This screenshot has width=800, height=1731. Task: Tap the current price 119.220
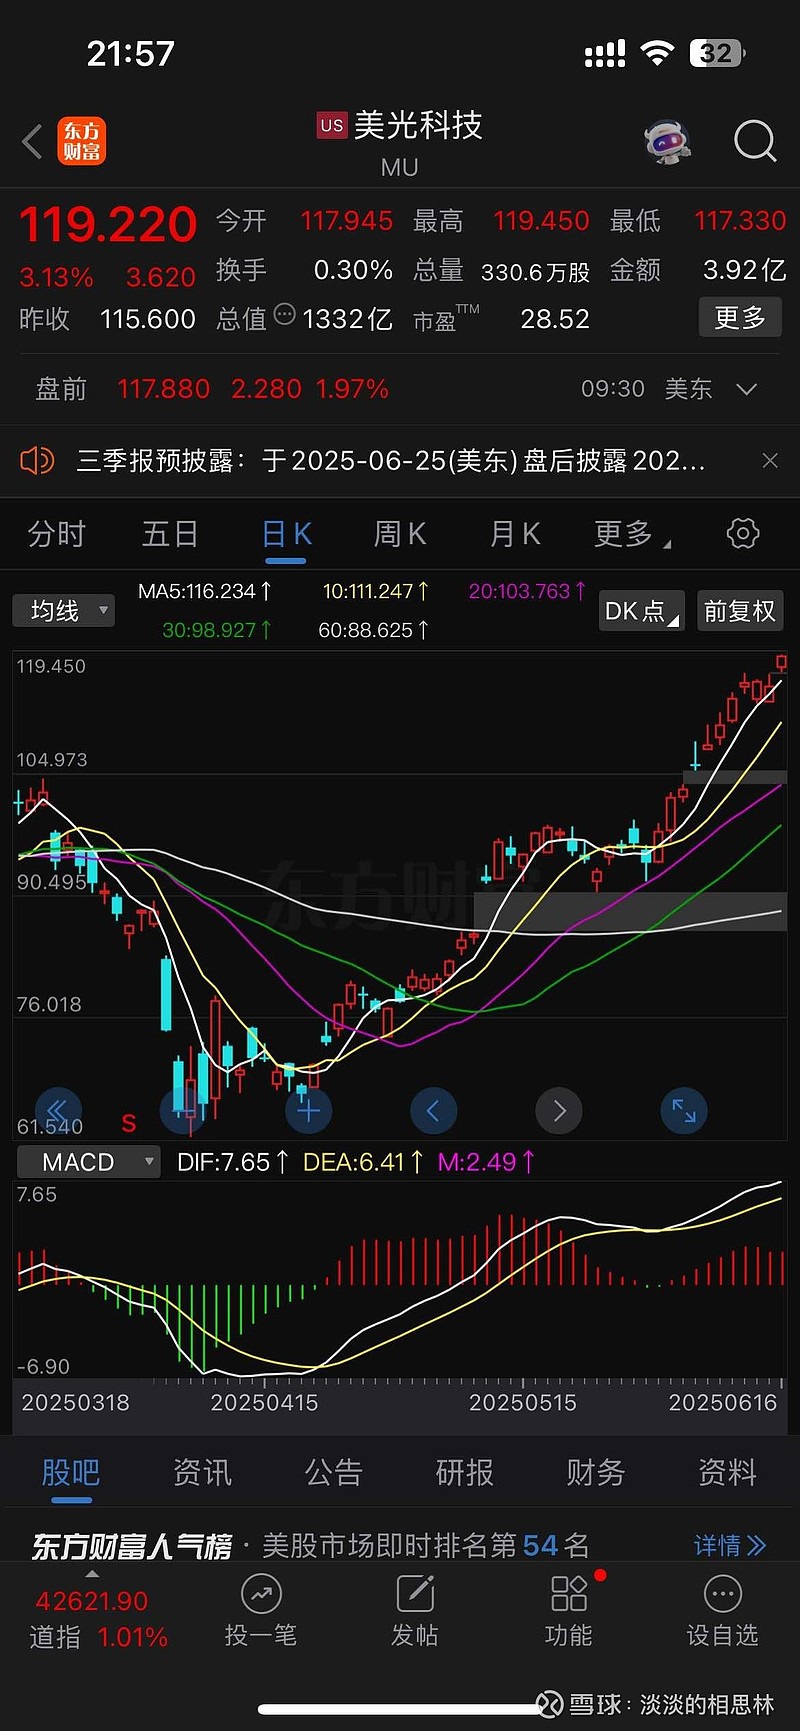pos(108,224)
